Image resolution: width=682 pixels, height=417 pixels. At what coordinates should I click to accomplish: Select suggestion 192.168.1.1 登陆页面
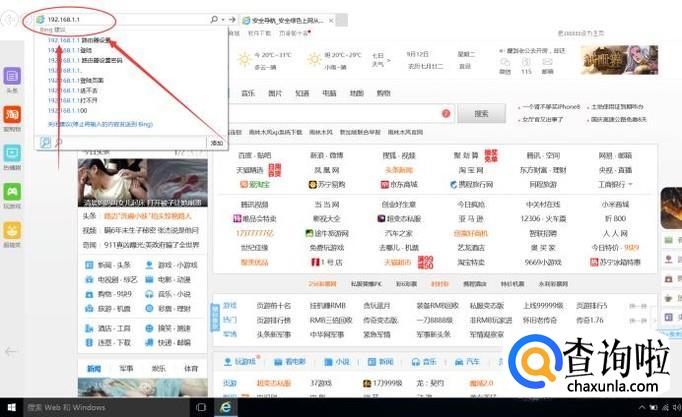pos(76,80)
